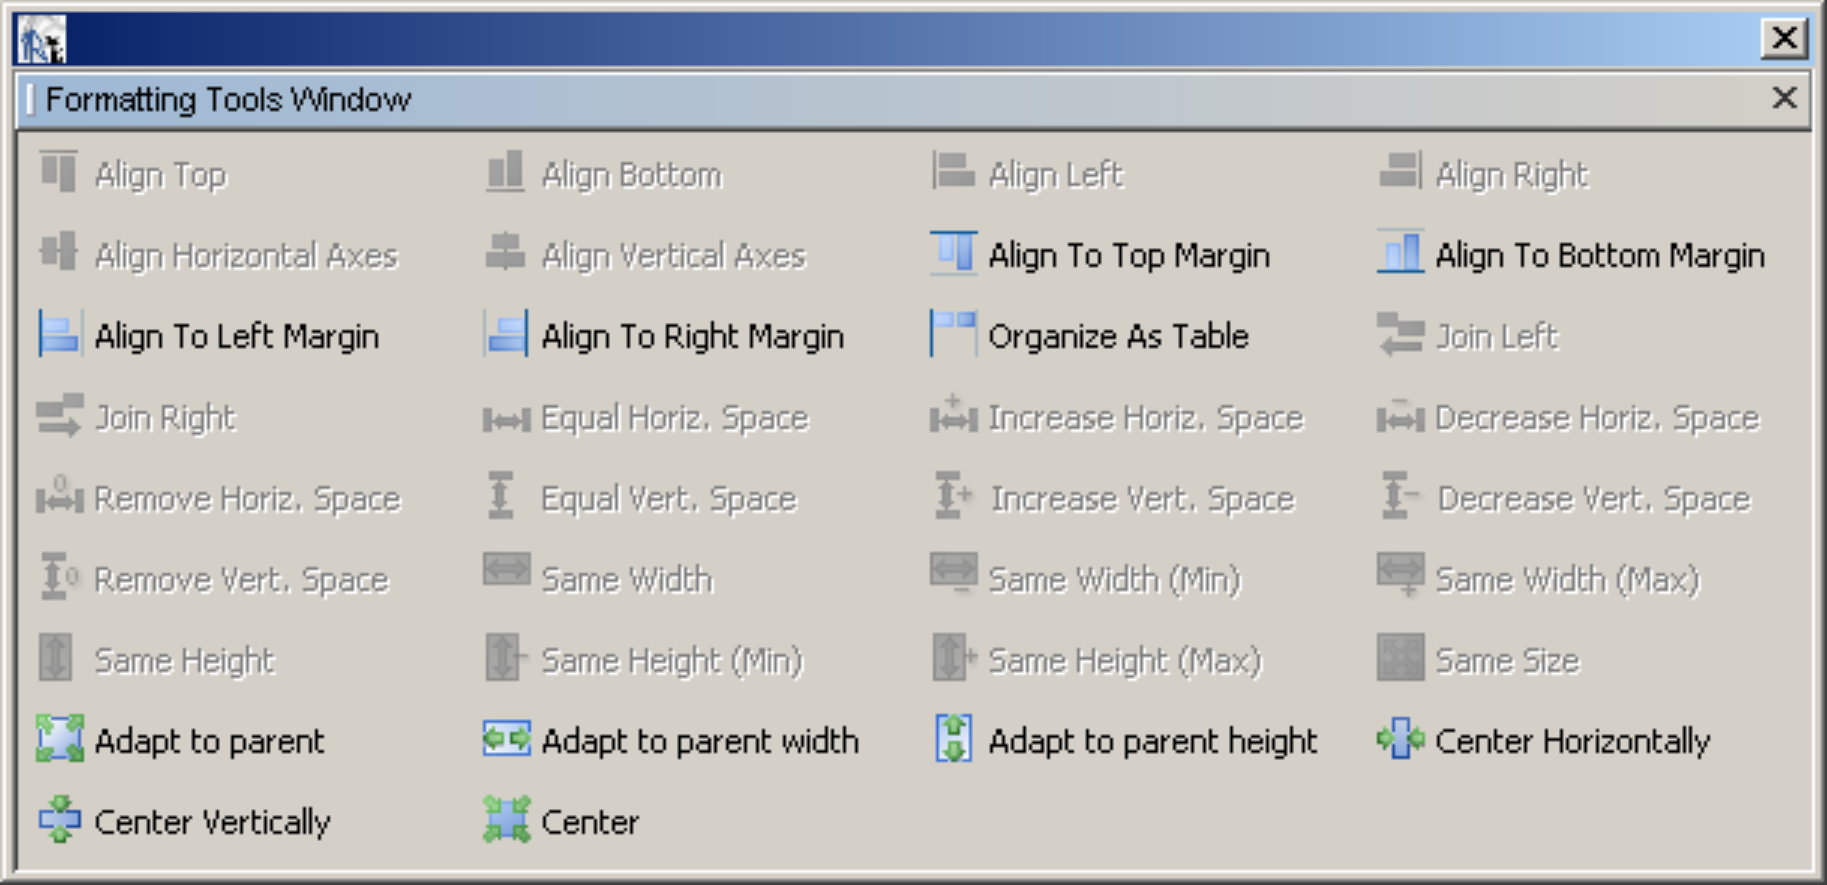1827x885 pixels.
Task: Close the Formatting Tools Window panel
Action: pyautogui.click(x=1784, y=98)
